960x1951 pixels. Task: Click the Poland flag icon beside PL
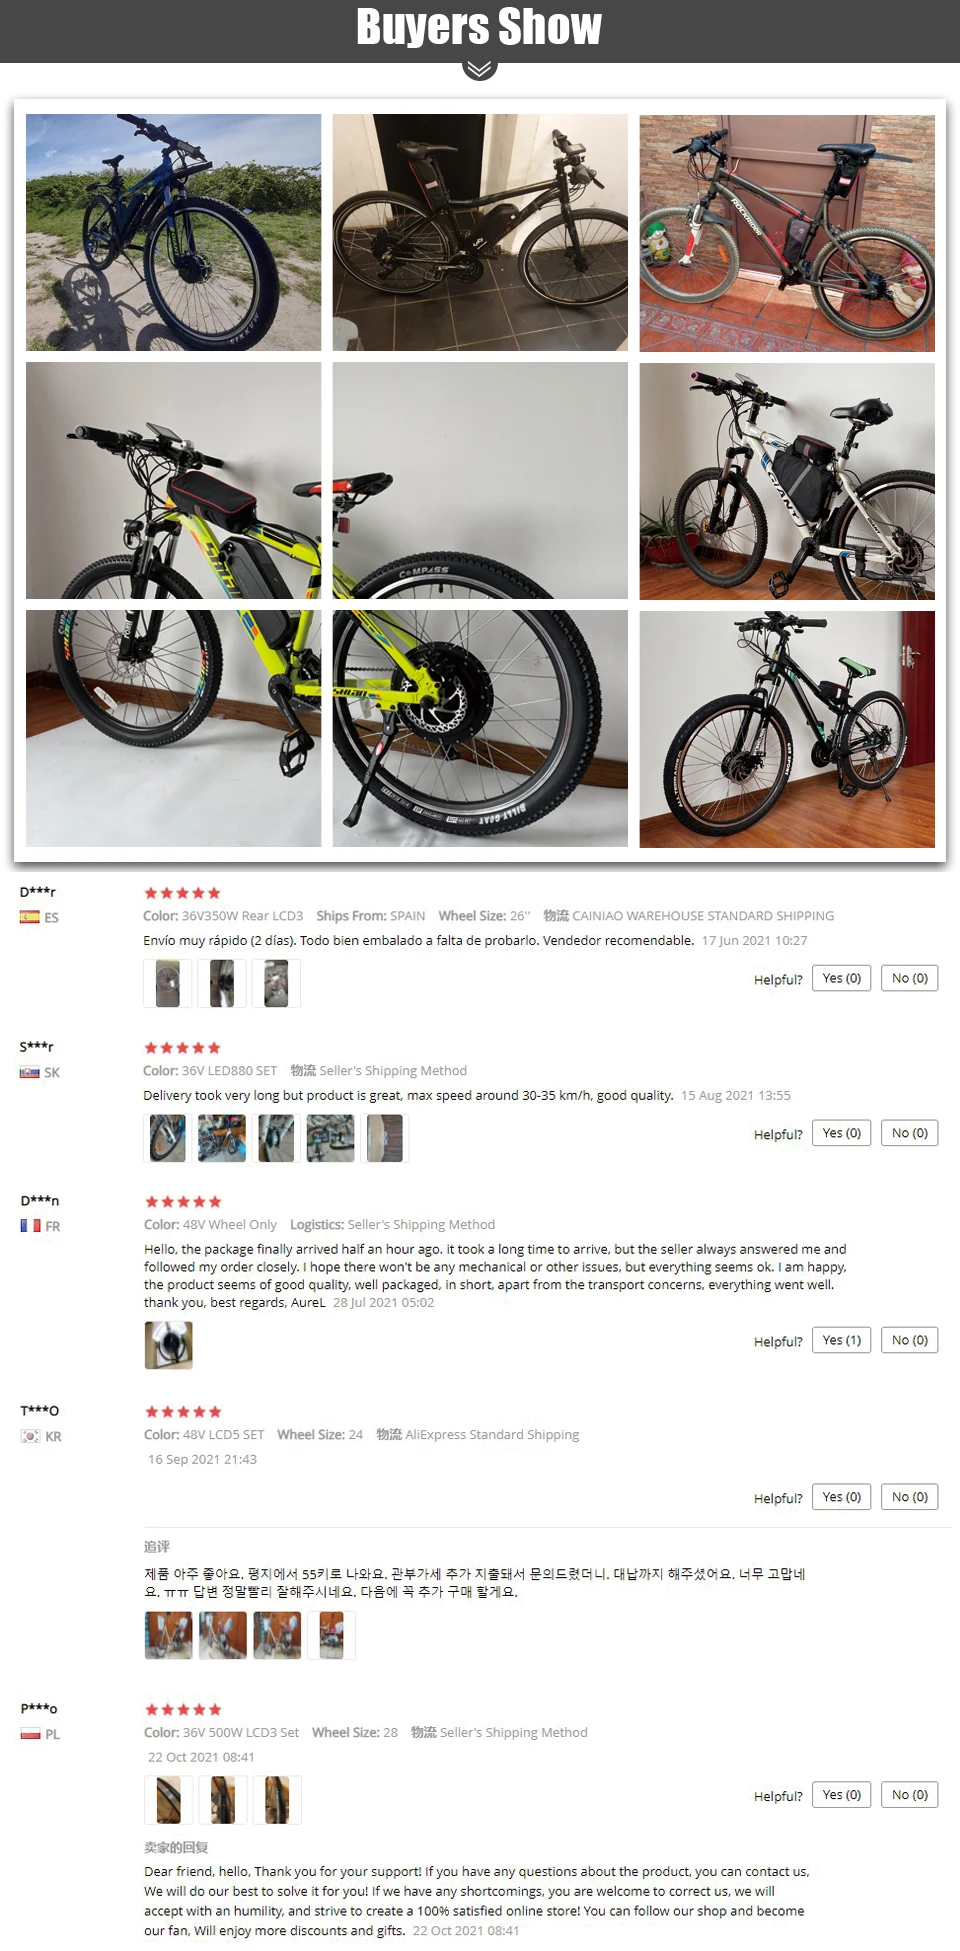coord(31,1734)
